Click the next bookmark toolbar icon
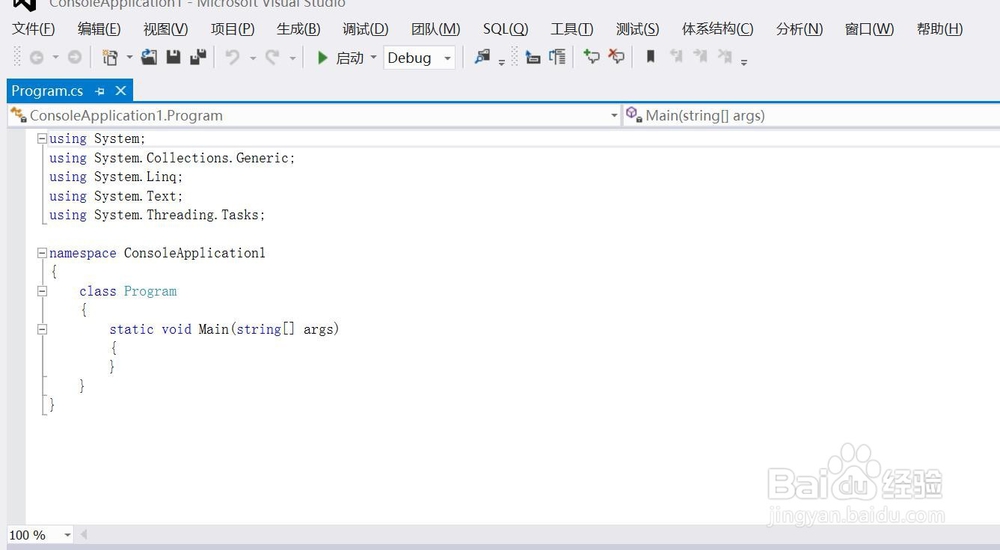Screen dimensions: 1000x550 pos(700,57)
